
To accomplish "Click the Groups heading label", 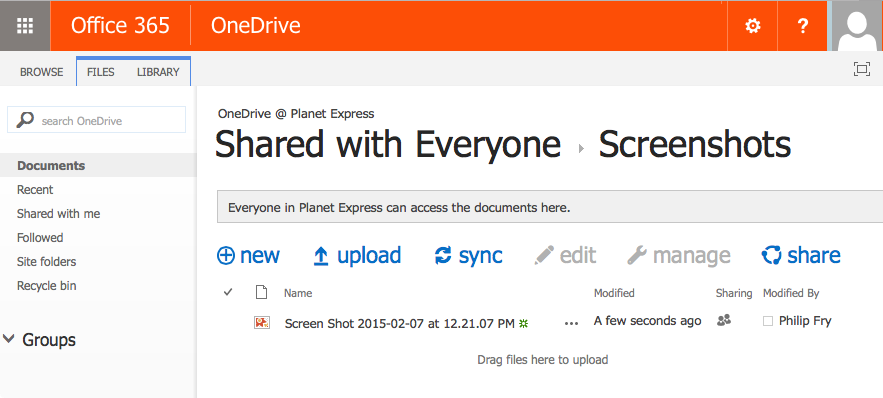I will coord(48,339).
